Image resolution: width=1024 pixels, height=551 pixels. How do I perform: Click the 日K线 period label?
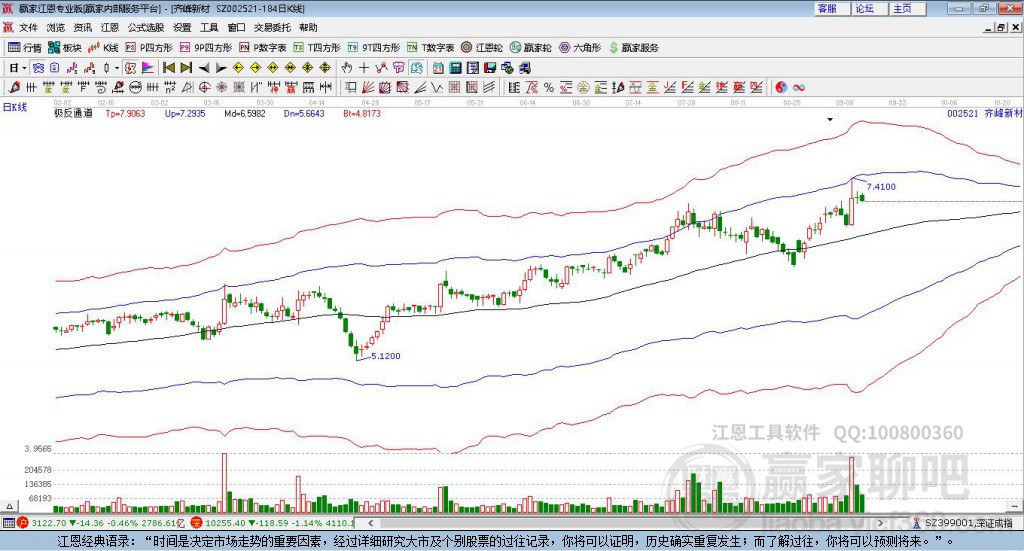(x=15, y=107)
